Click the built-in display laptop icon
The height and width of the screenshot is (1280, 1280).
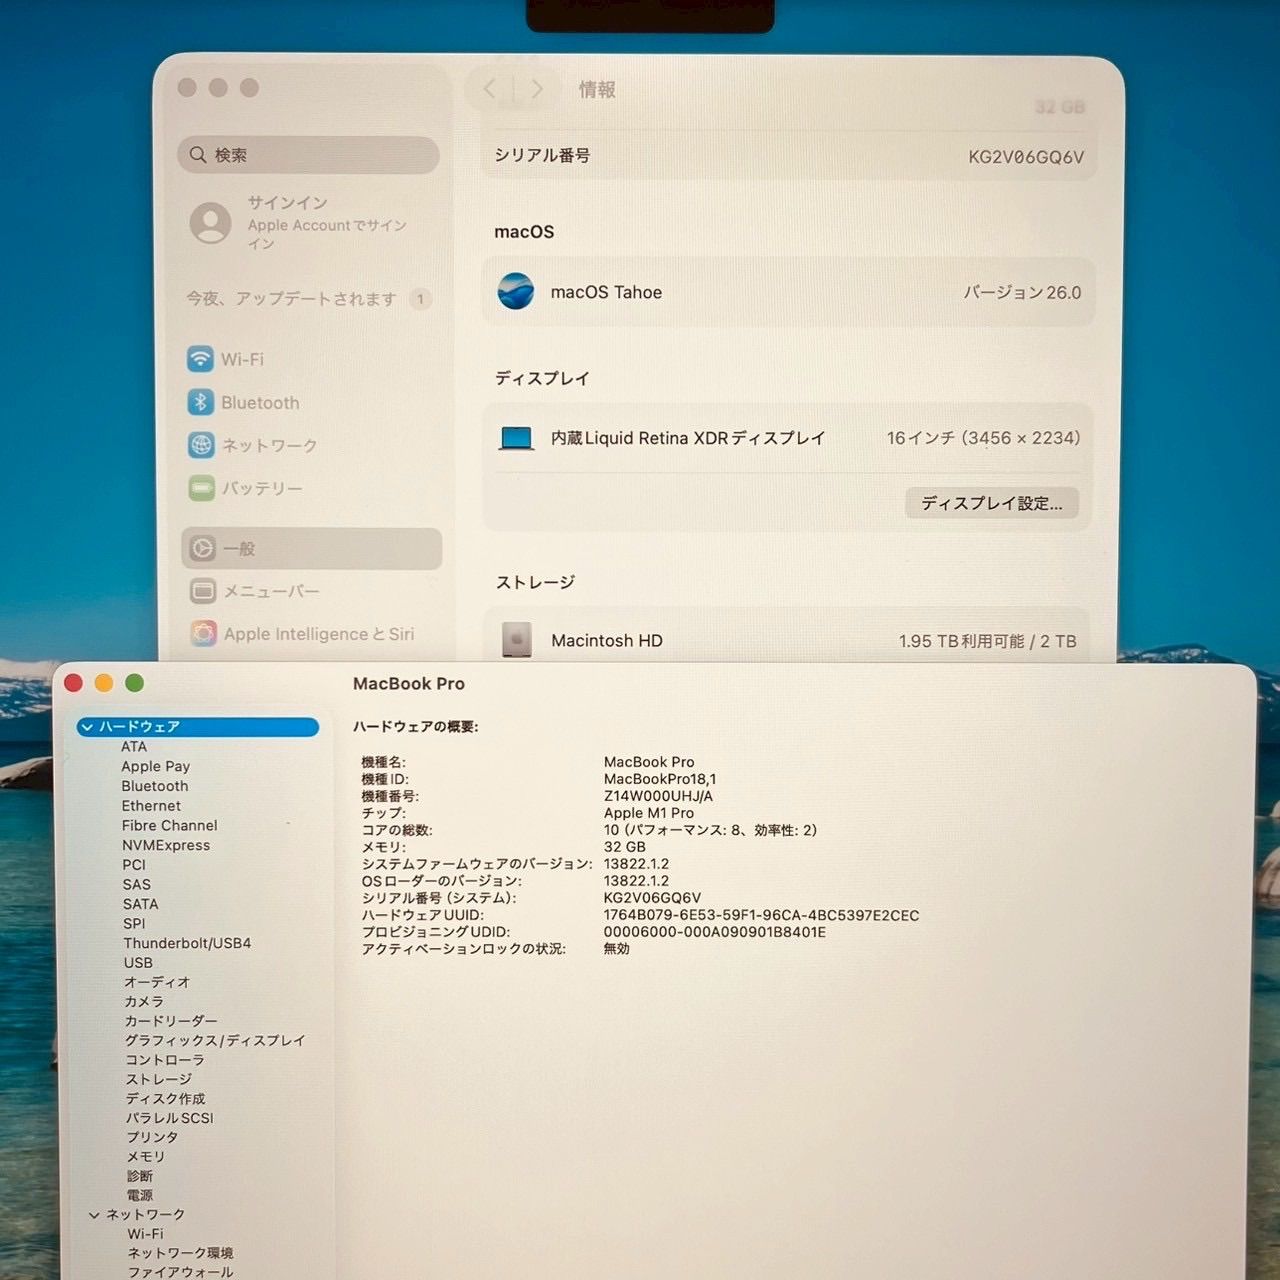click(516, 438)
